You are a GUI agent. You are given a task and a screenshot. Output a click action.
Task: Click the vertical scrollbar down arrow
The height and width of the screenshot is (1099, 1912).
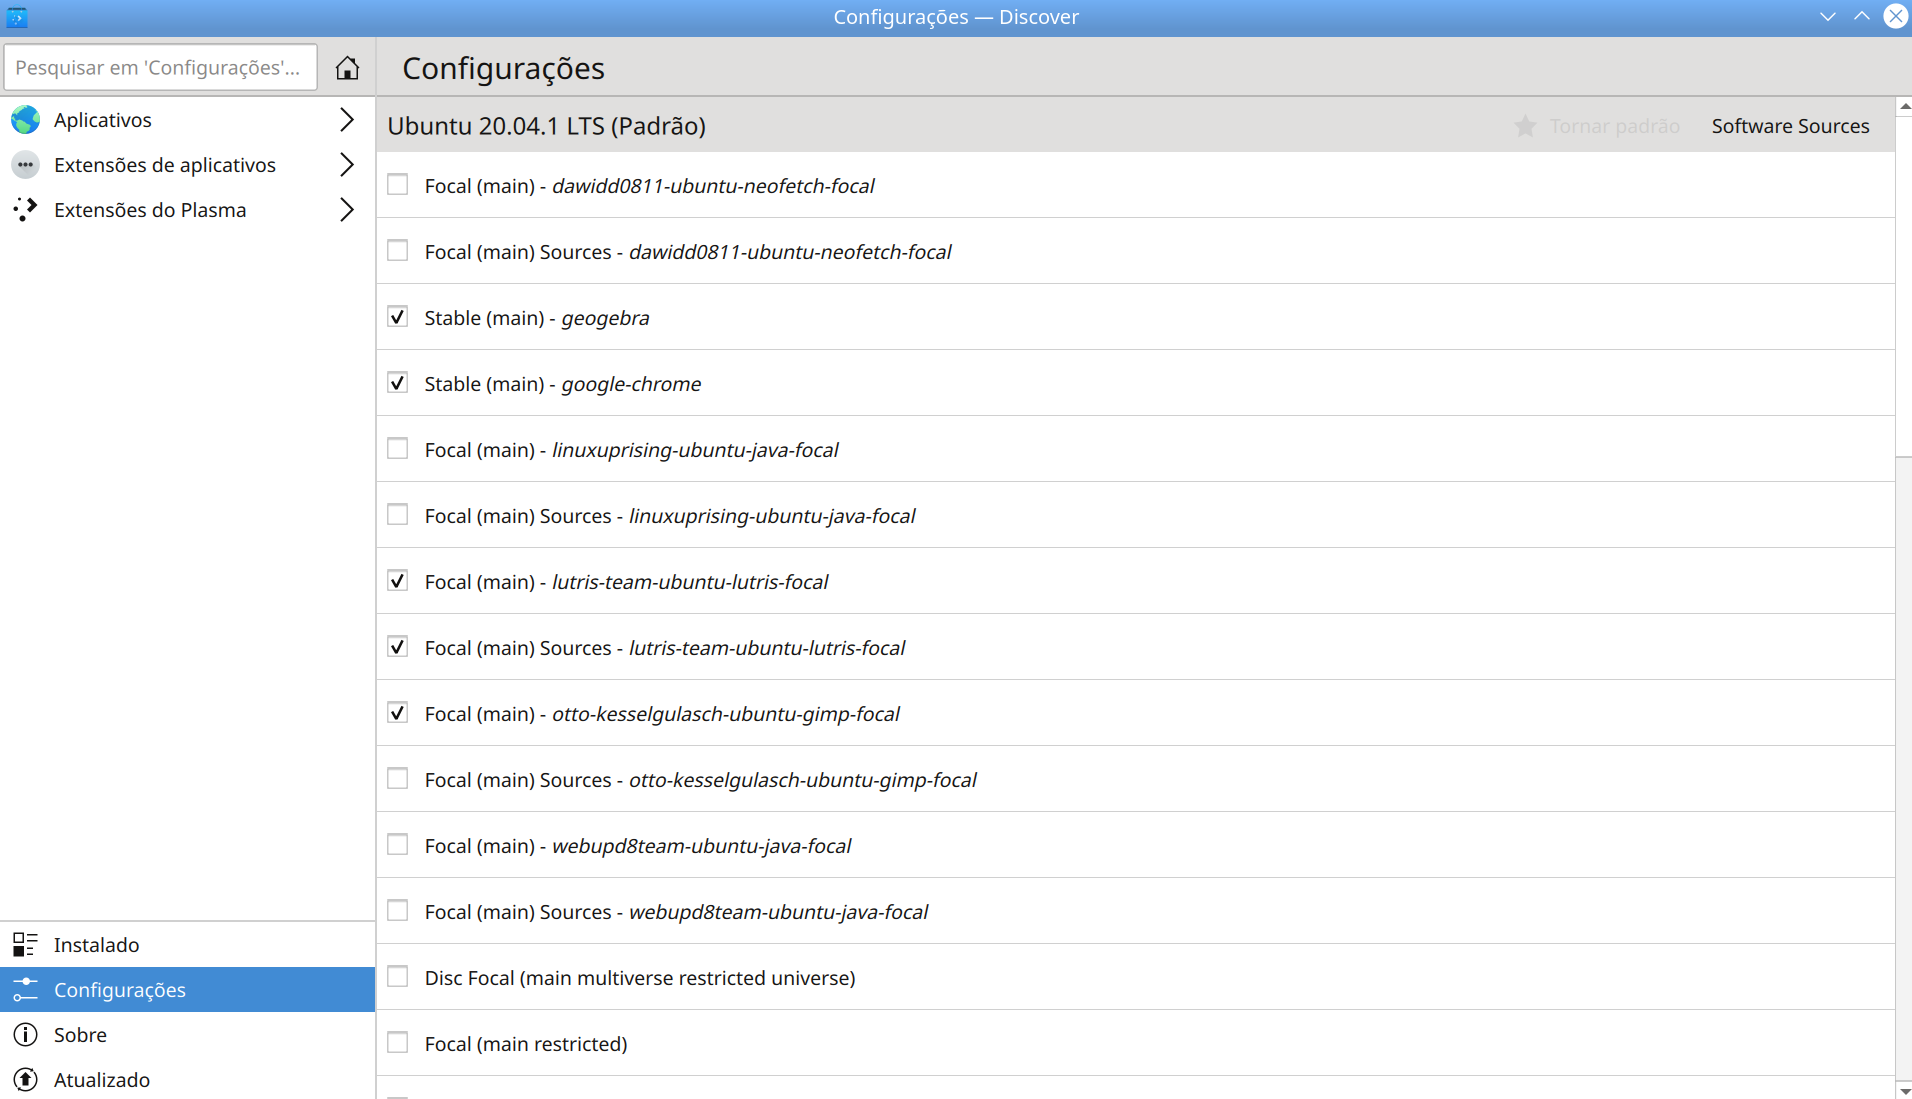1904,1090
